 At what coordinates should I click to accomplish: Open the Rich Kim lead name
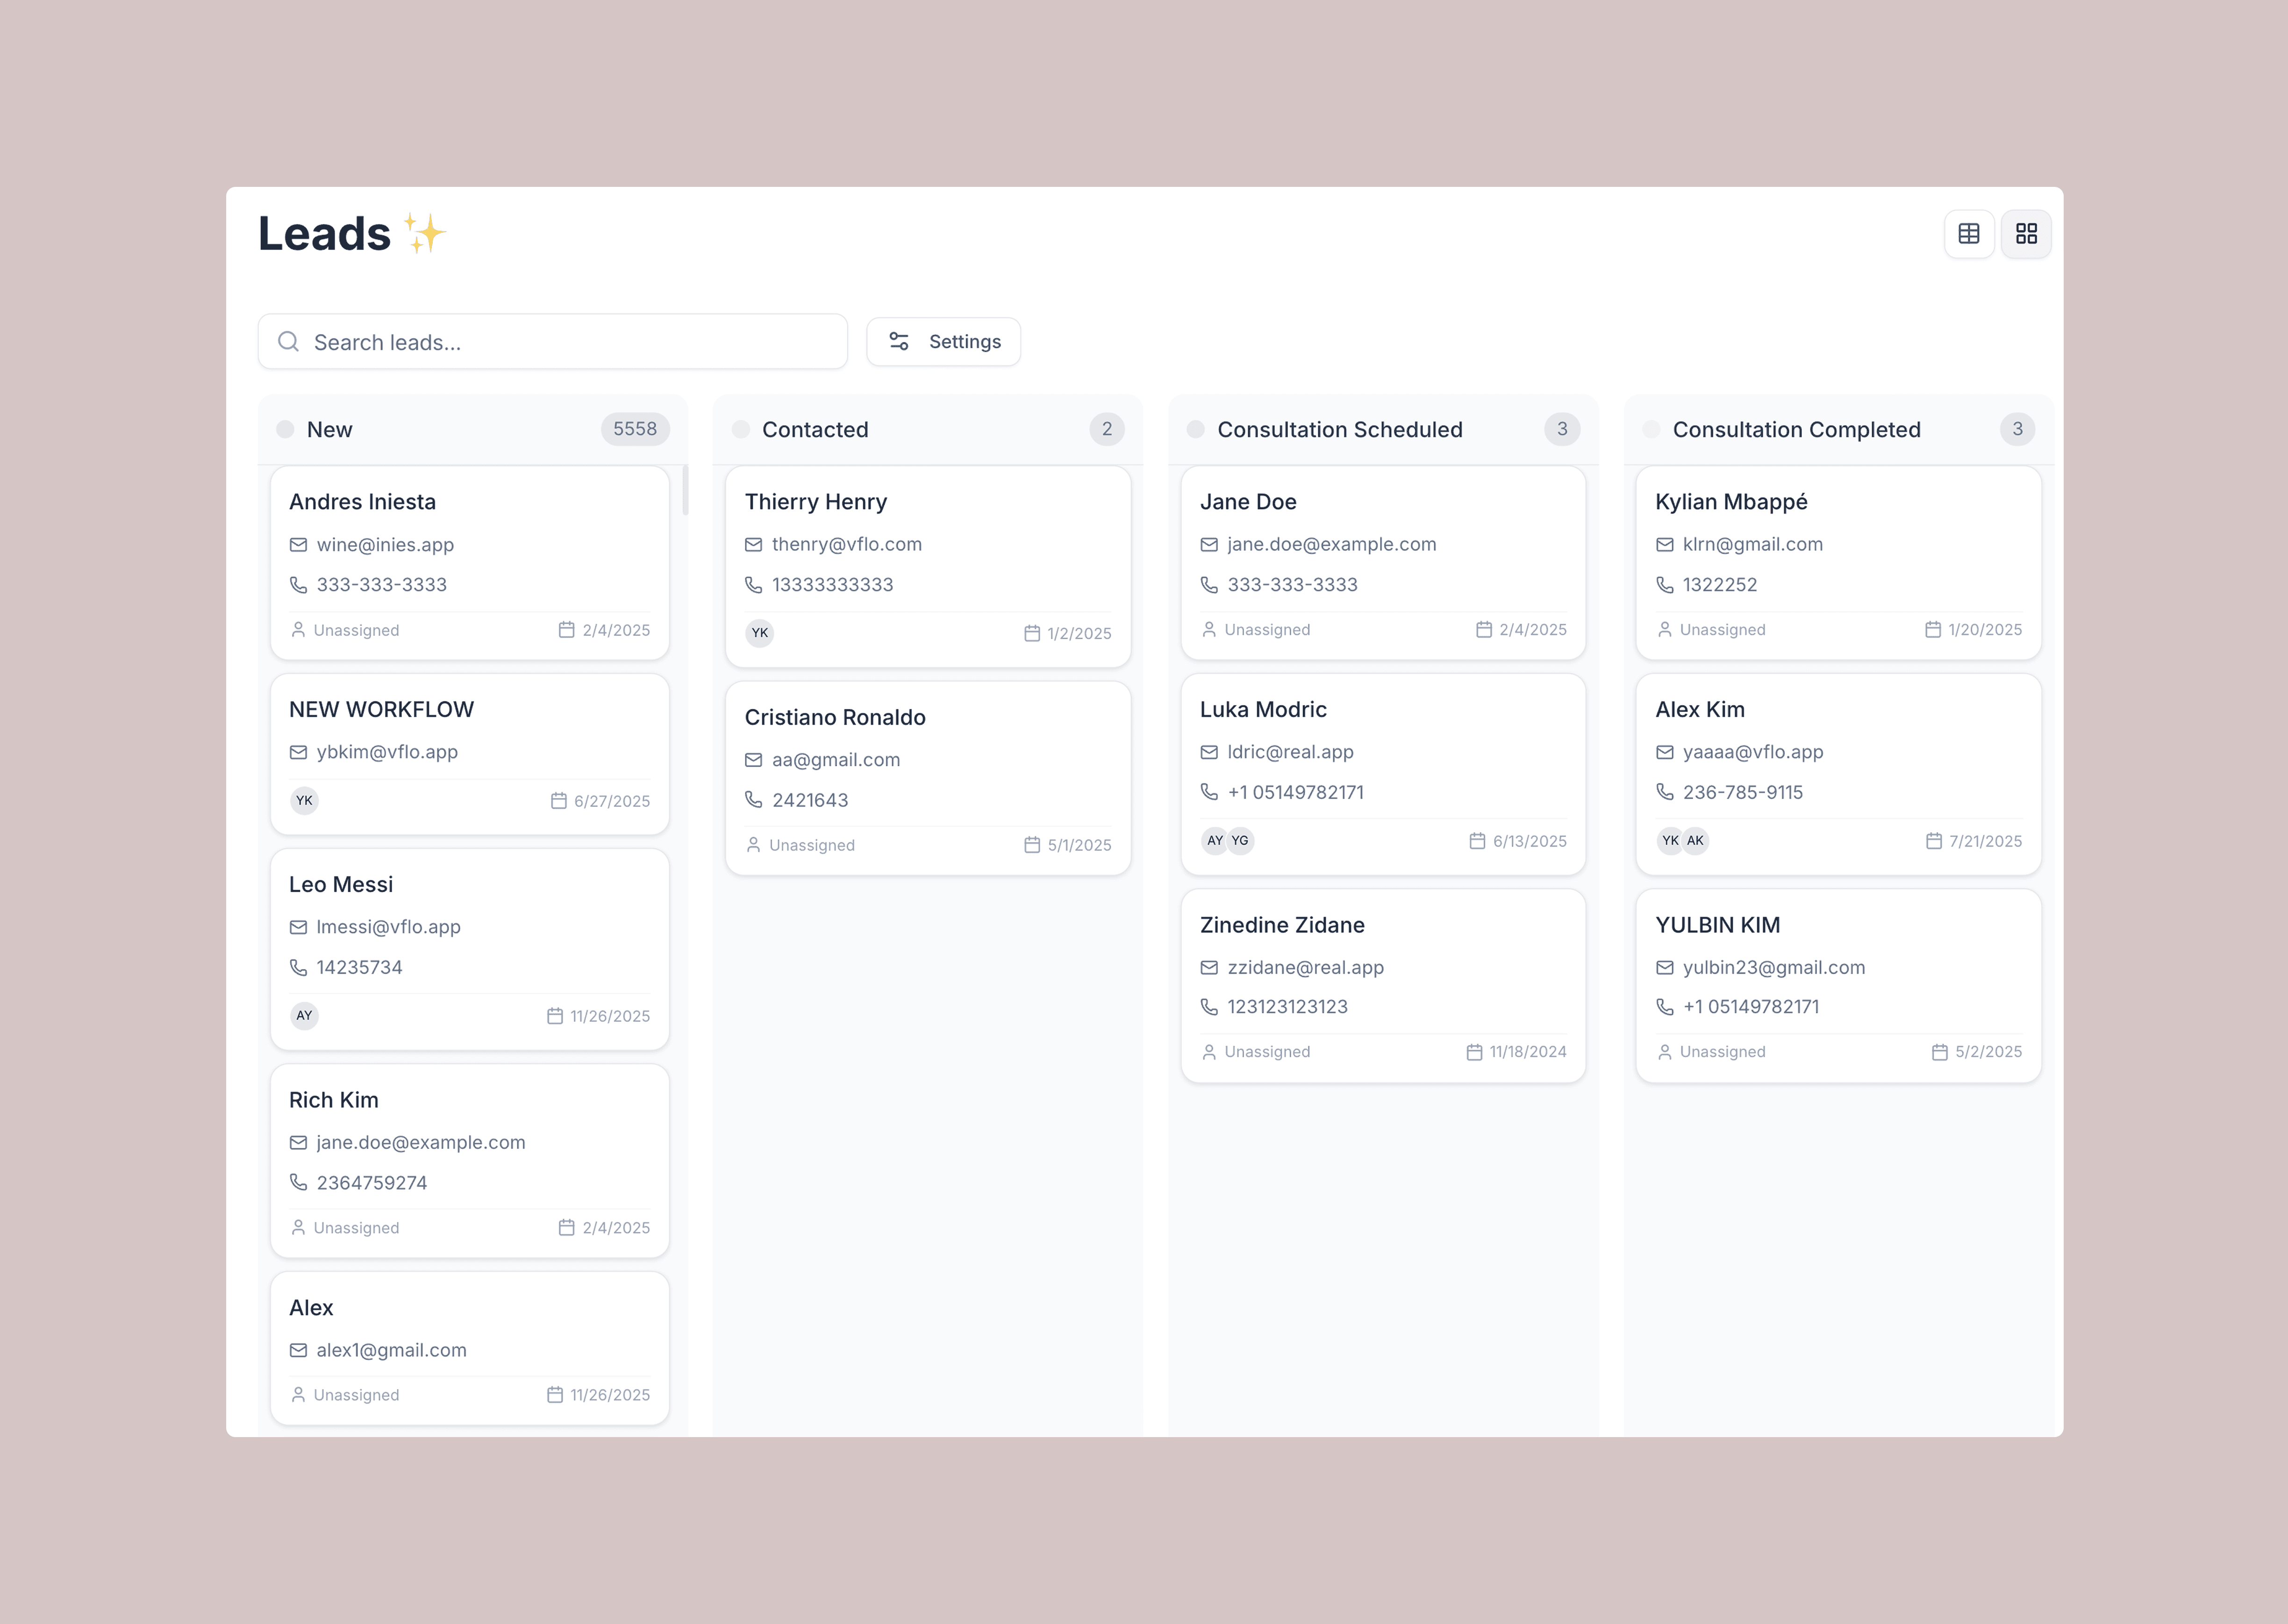point(334,1100)
